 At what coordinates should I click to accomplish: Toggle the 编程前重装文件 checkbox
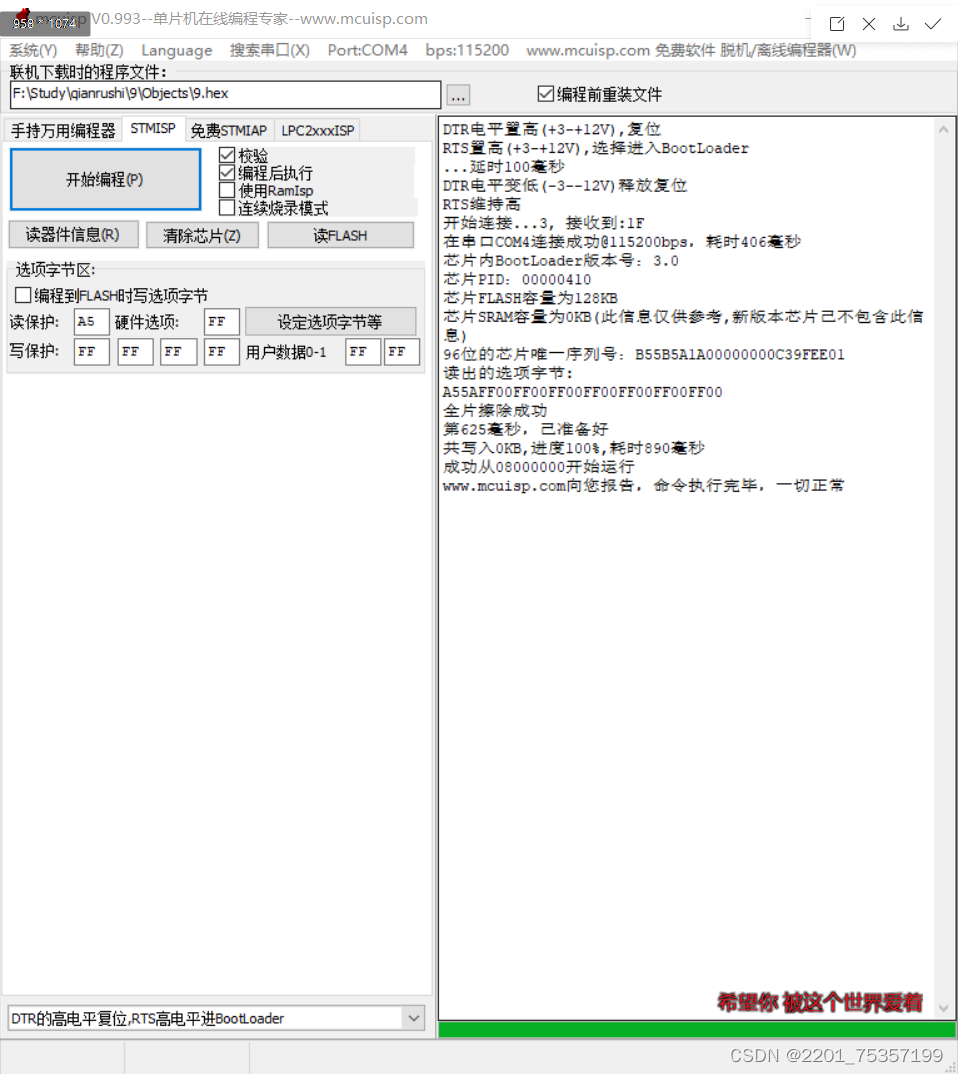pos(545,94)
